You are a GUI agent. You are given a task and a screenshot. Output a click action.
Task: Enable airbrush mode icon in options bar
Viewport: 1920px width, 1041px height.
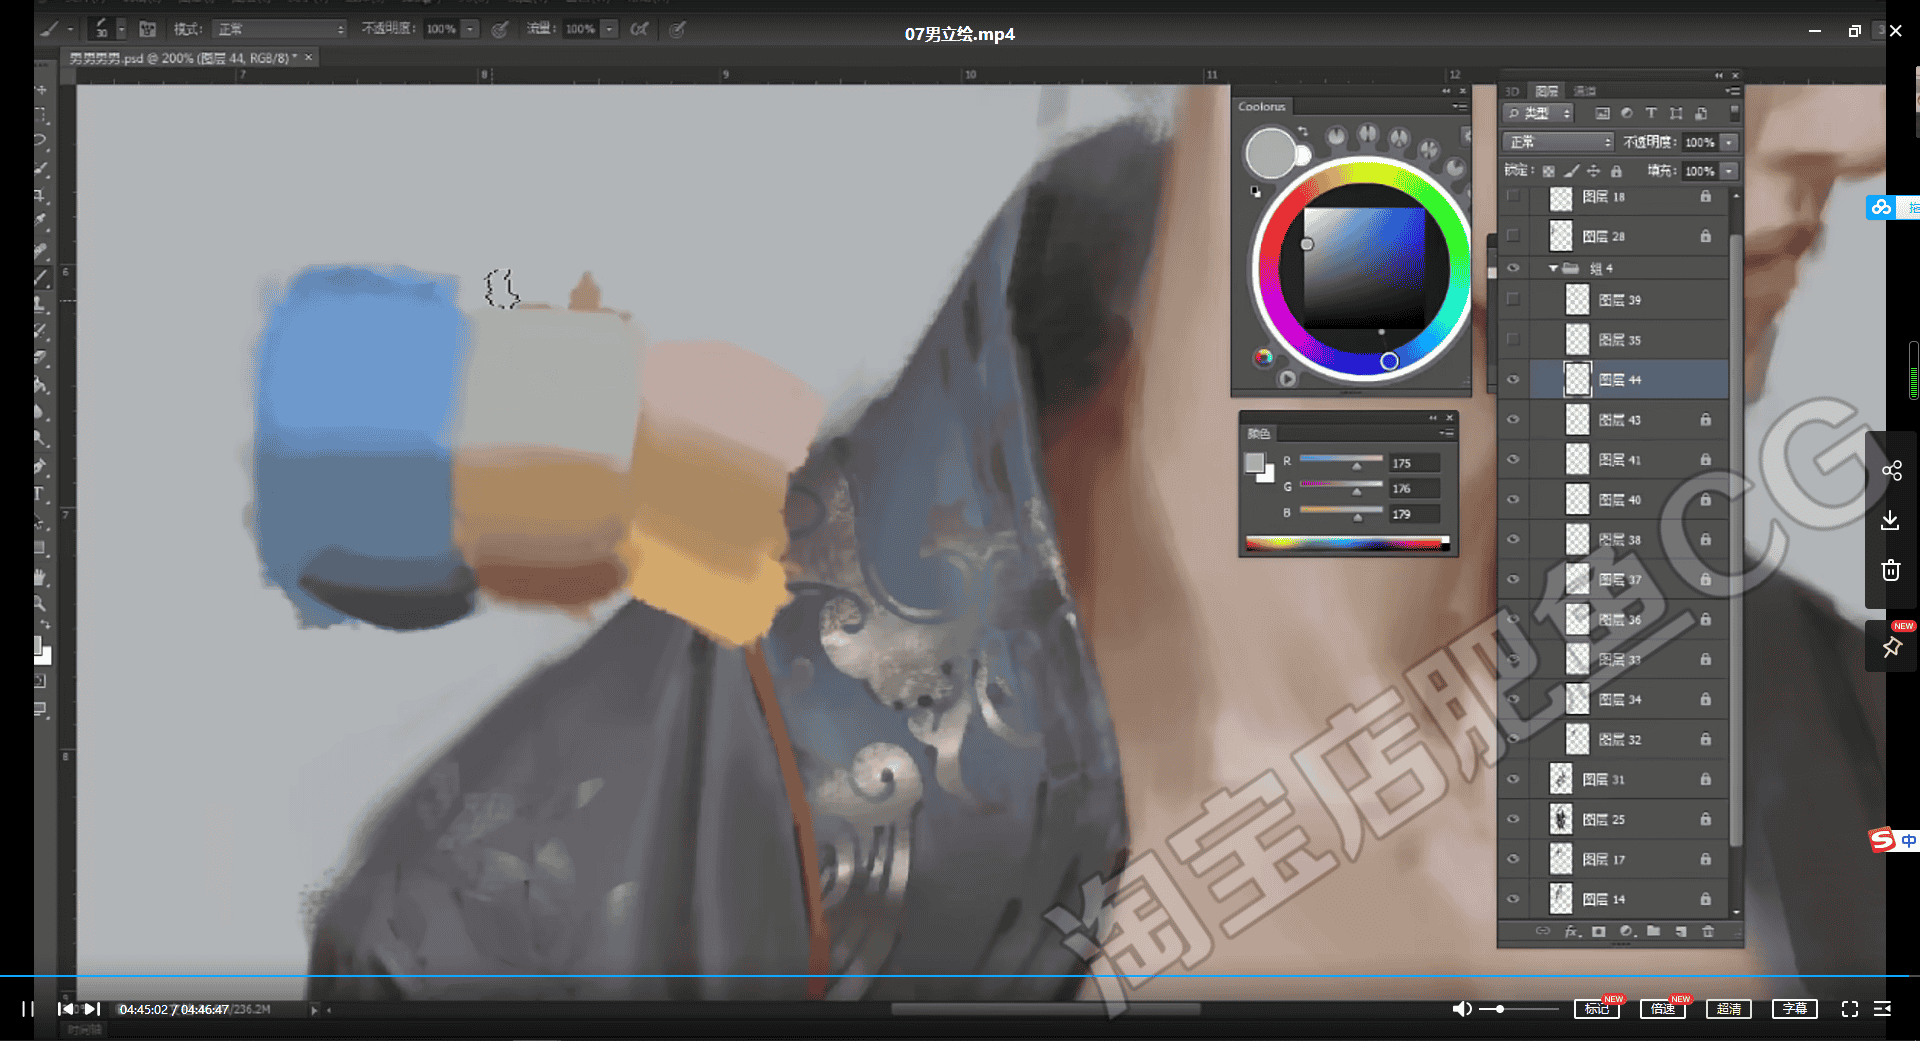coord(639,29)
